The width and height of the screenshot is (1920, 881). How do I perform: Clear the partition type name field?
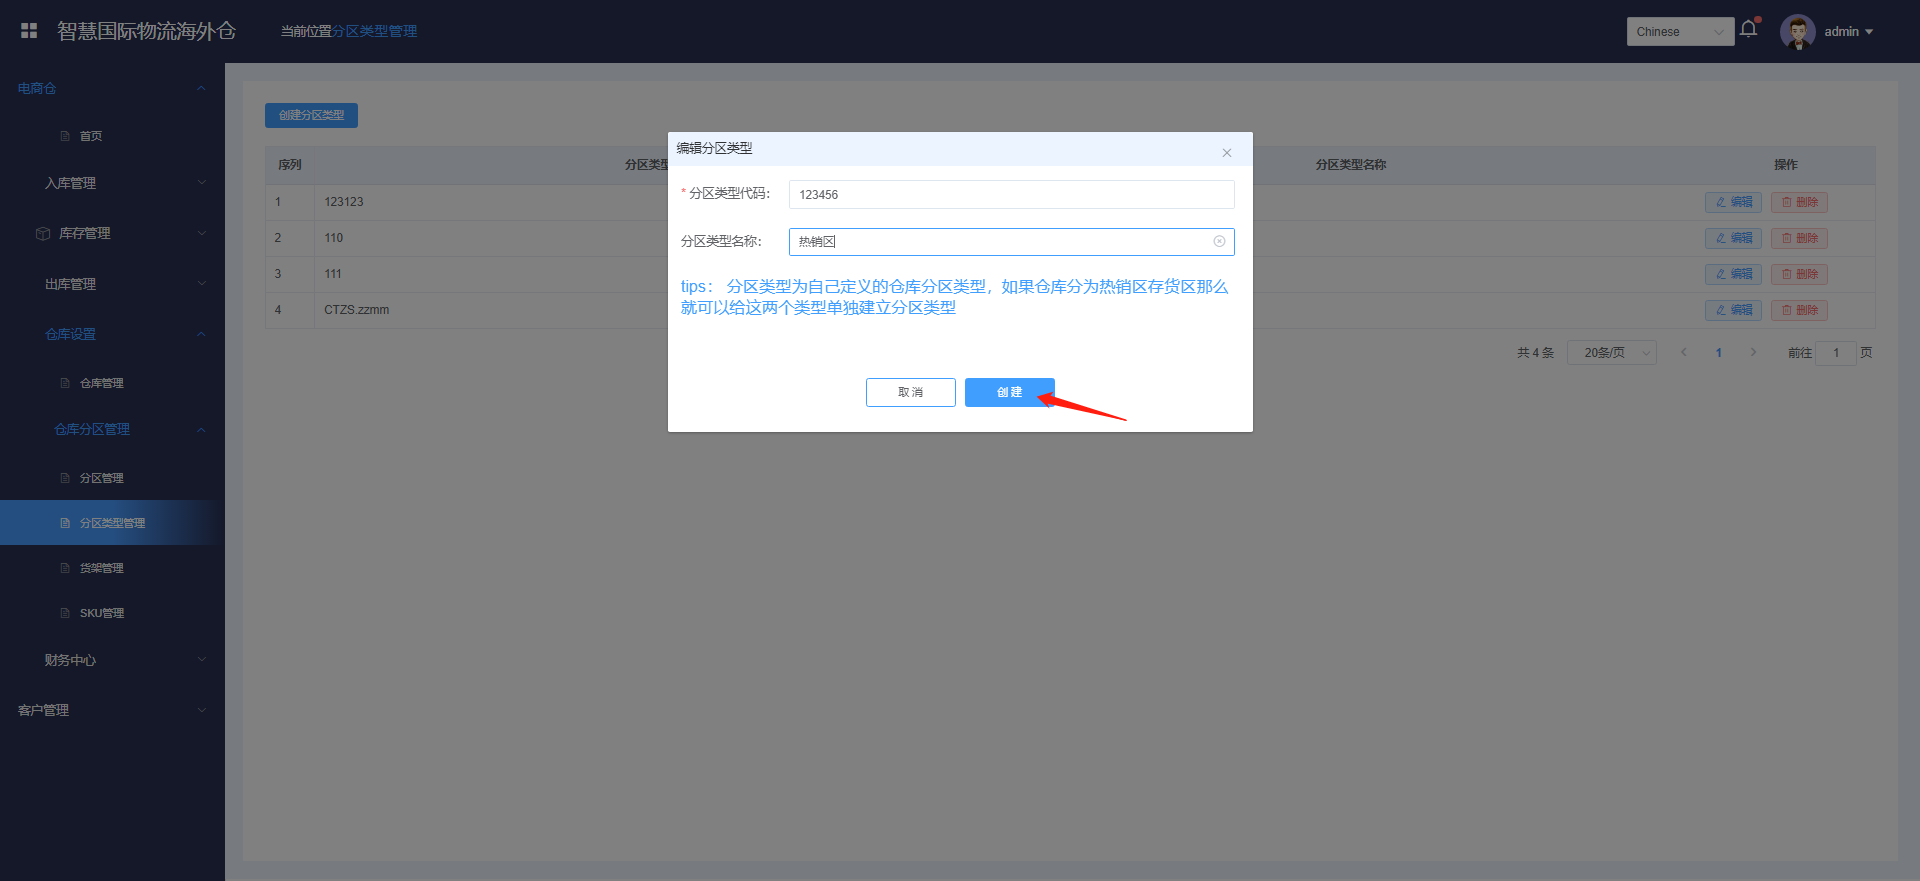tap(1219, 241)
